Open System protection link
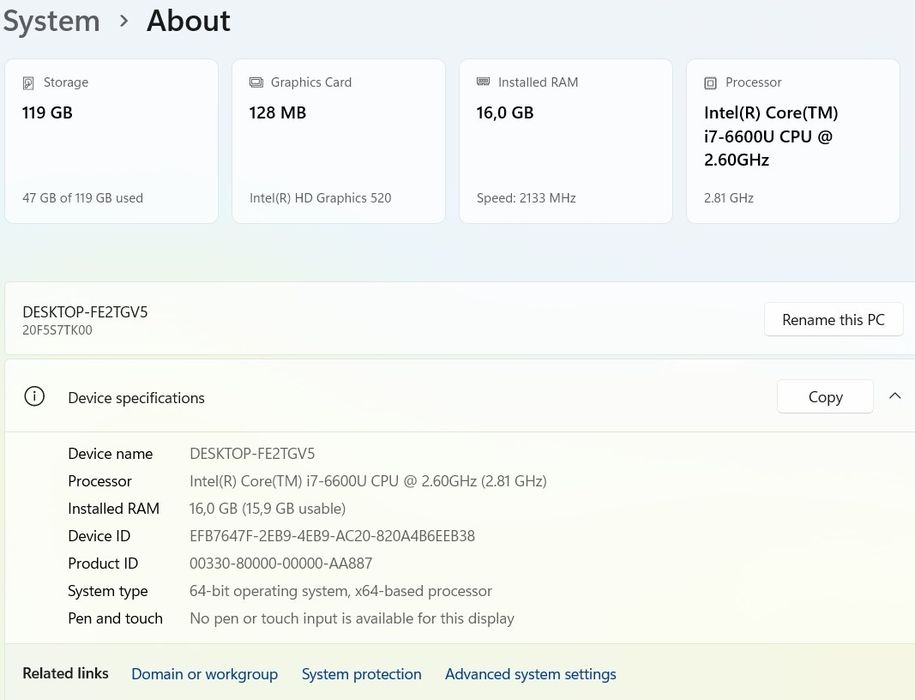The image size is (915, 700). click(x=361, y=674)
